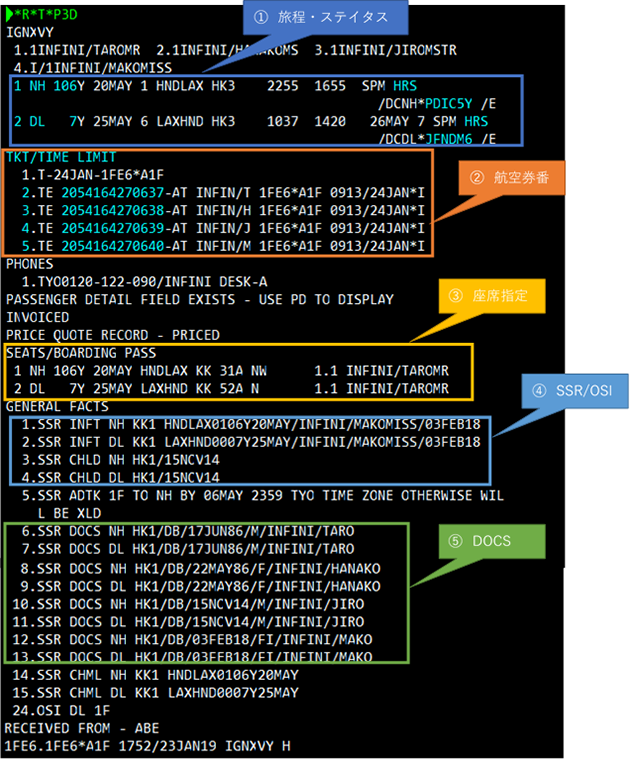Click departure time 1037 on the DL segment
The height and width of the screenshot is (759, 630).
tap(283, 121)
